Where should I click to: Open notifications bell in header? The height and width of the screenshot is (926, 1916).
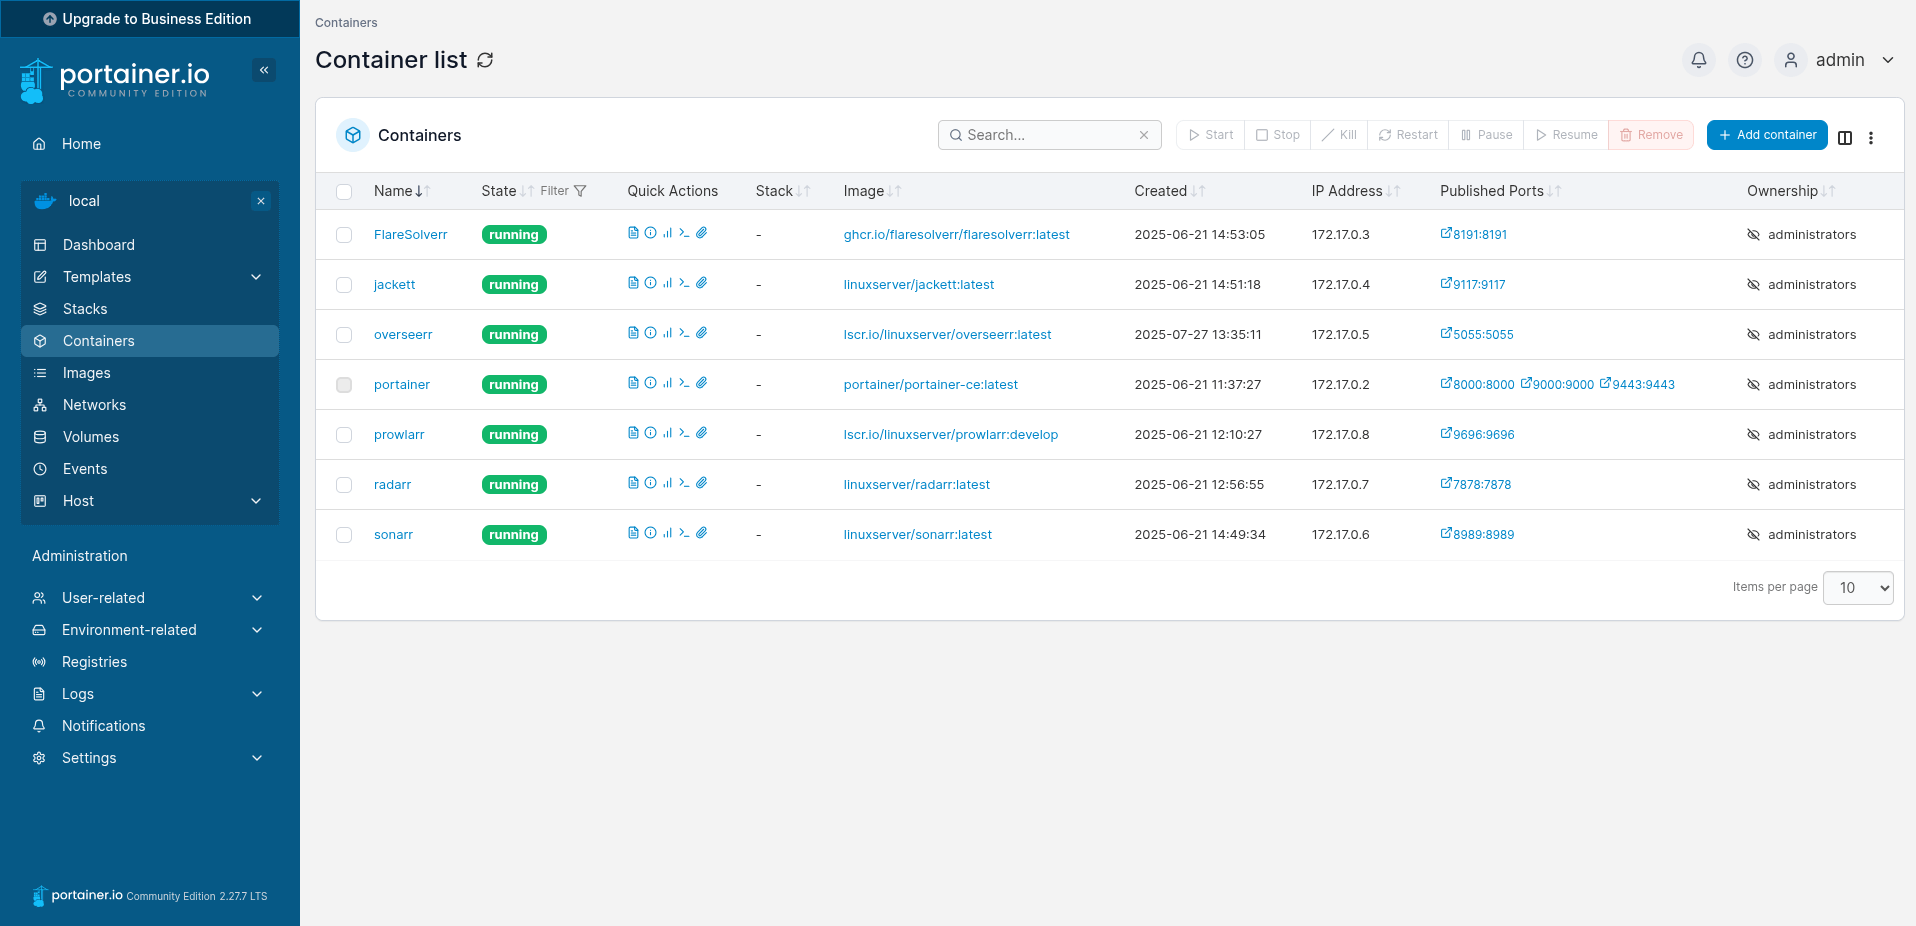point(1698,60)
